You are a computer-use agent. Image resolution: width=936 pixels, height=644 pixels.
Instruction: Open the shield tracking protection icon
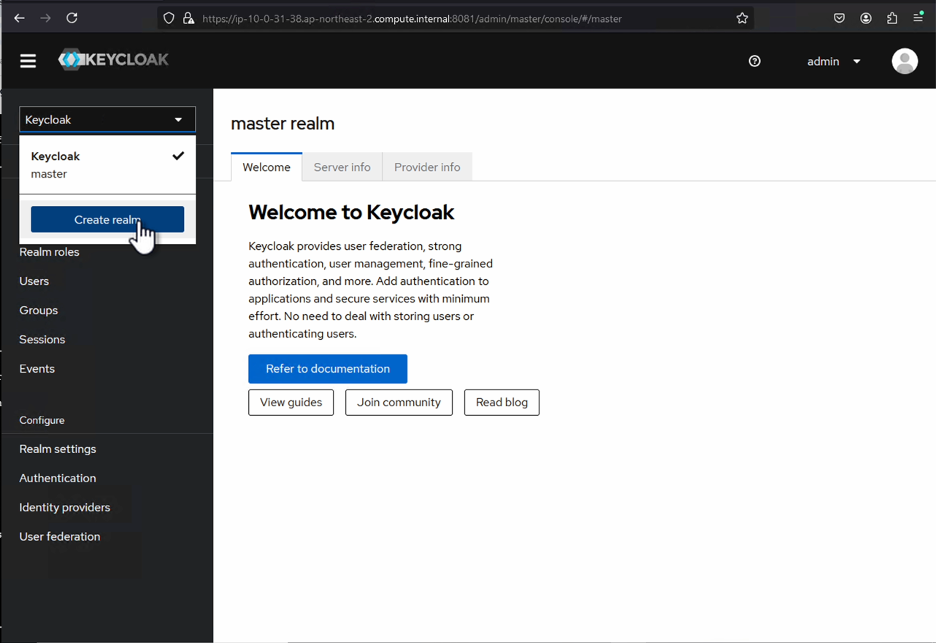169,19
